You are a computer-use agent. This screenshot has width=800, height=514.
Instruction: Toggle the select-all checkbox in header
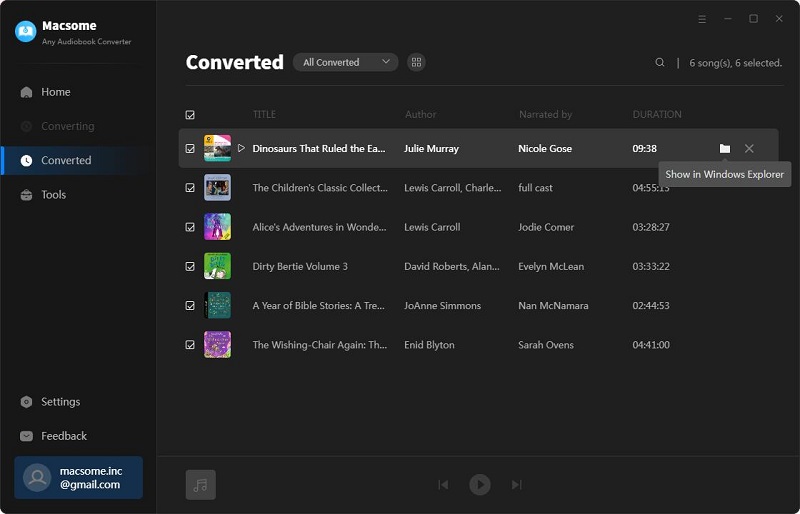click(x=190, y=115)
